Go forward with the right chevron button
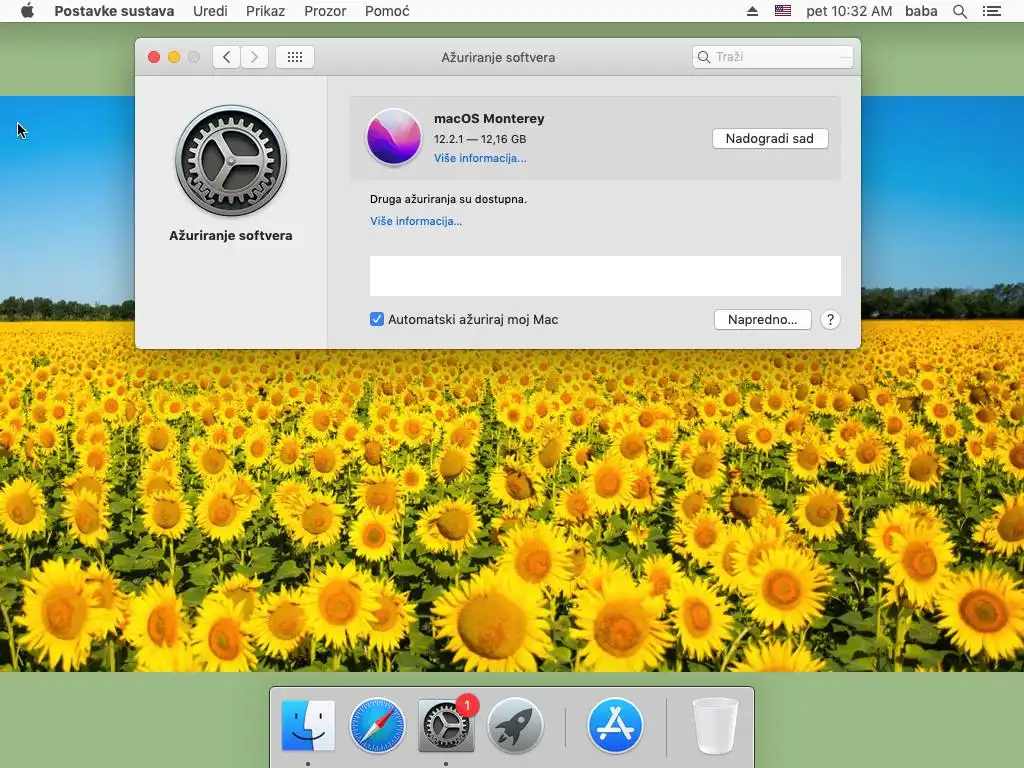Screen dimensions: 1024x768 pos(255,57)
